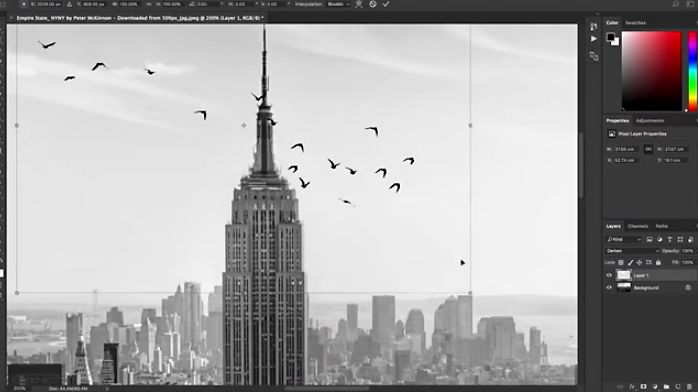Select the Background layer thumbnail

coord(624,287)
